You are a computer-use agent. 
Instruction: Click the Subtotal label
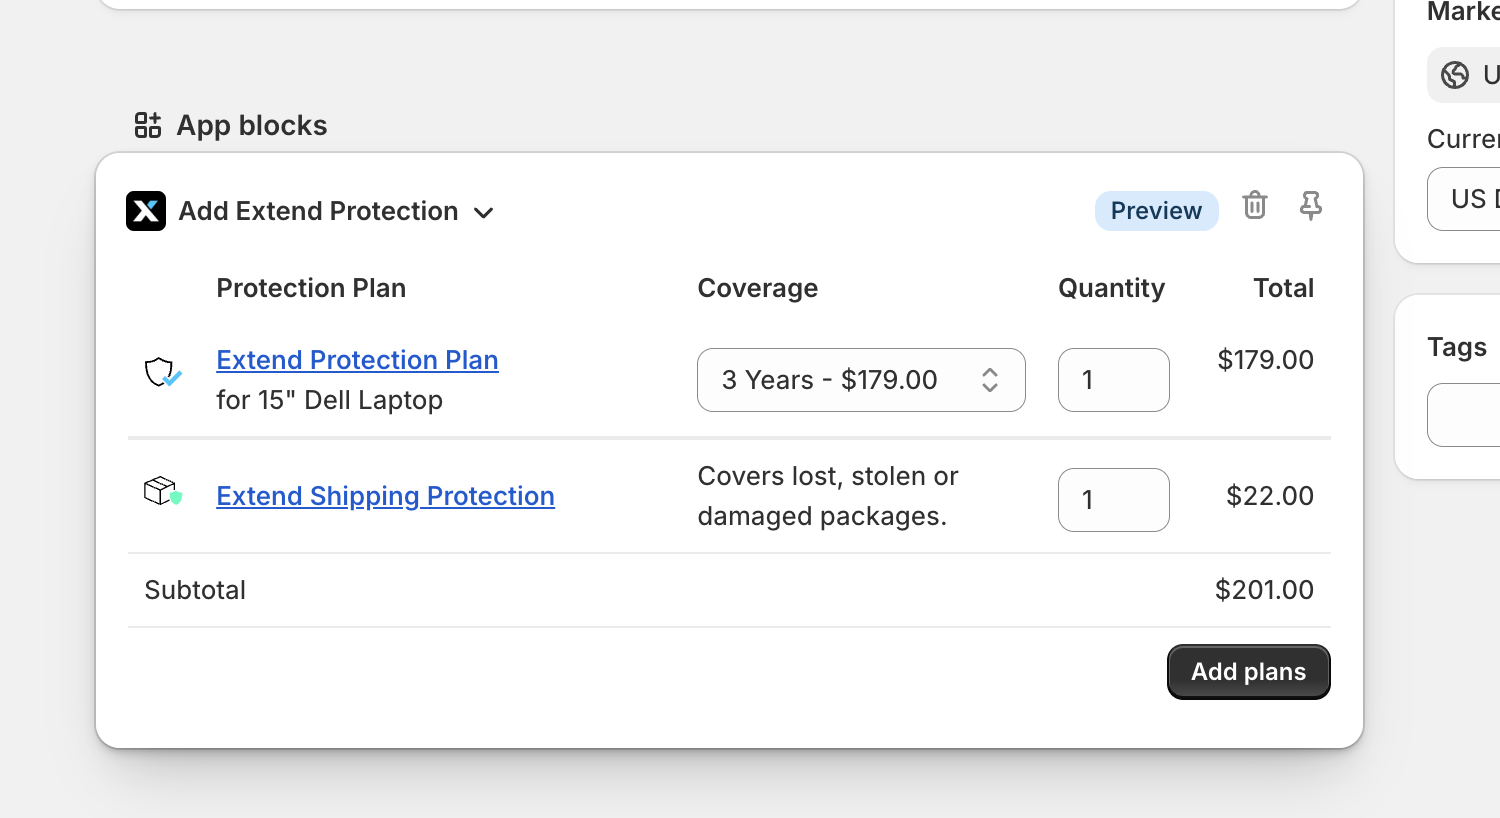(x=195, y=590)
